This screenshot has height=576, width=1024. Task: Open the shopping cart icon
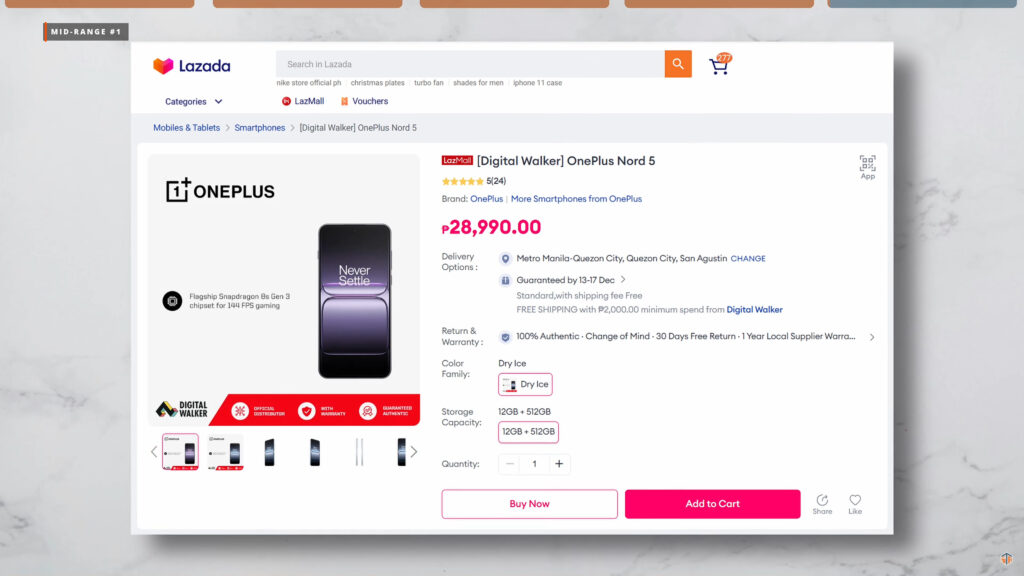click(x=719, y=65)
